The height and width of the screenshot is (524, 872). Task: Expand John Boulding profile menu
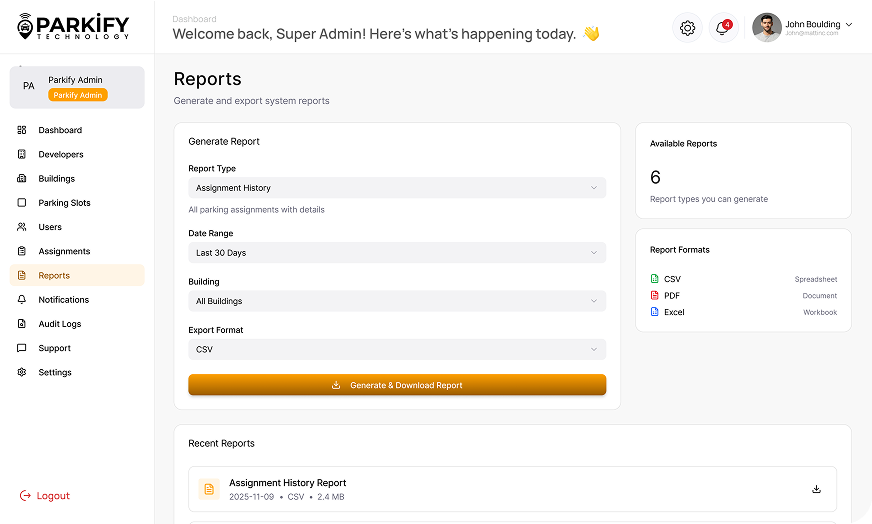(849, 24)
